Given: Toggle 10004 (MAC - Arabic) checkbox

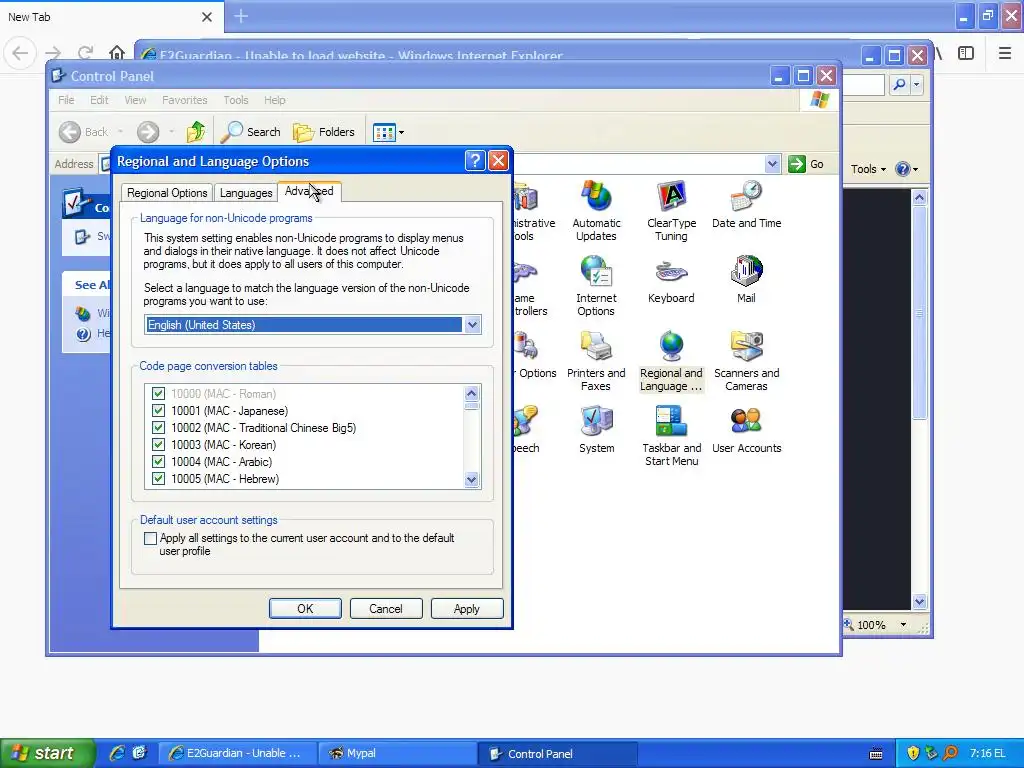Looking at the screenshot, I should 158,462.
